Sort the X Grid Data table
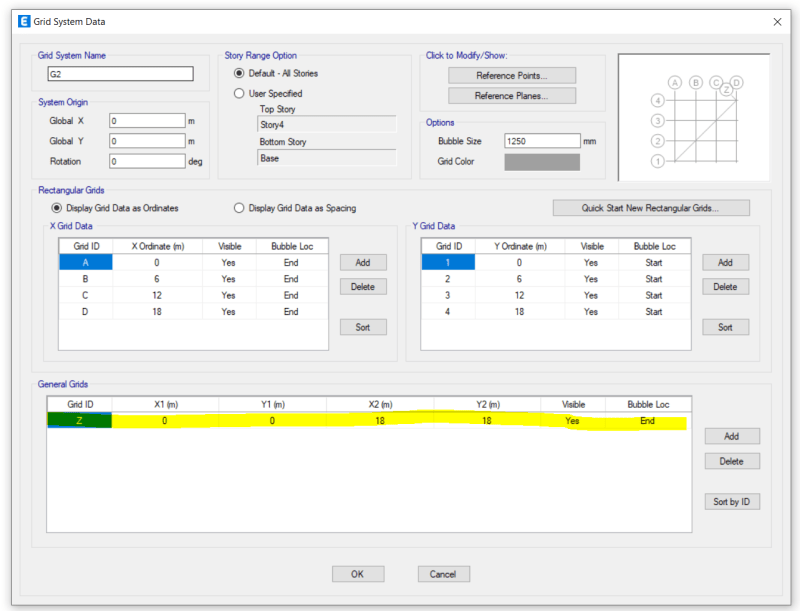This screenshot has width=800, height=611. tap(363, 327)
